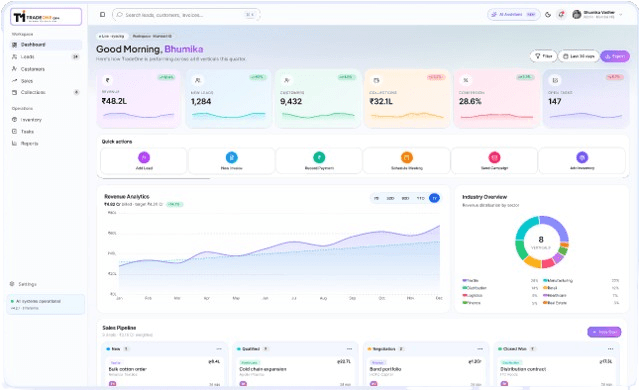The height and width of the screenshot is (390, 639).
Task: Click the 147 open tasks value
Action: click(555, 101)
